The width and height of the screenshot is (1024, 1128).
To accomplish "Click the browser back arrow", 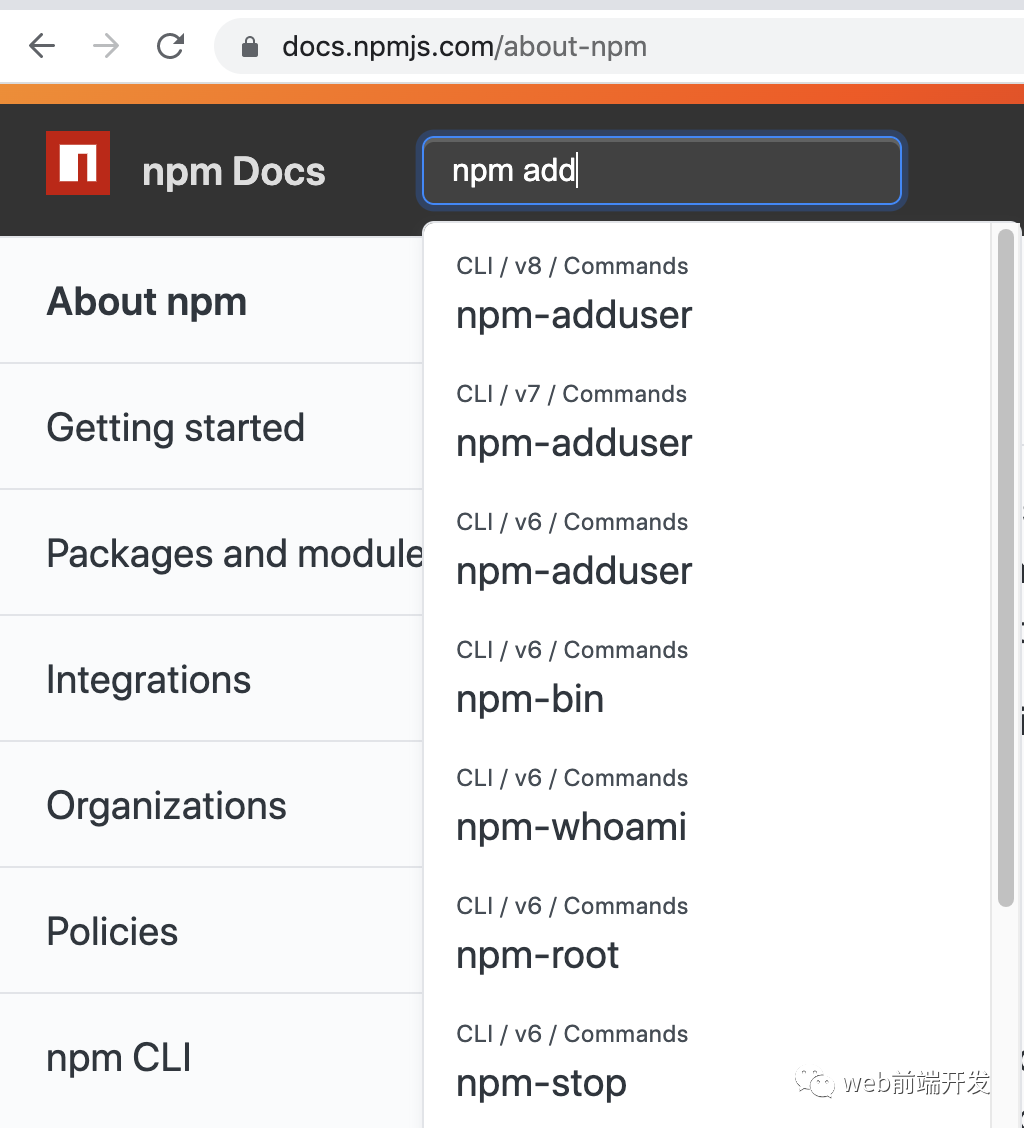I will tap(41, 45).
